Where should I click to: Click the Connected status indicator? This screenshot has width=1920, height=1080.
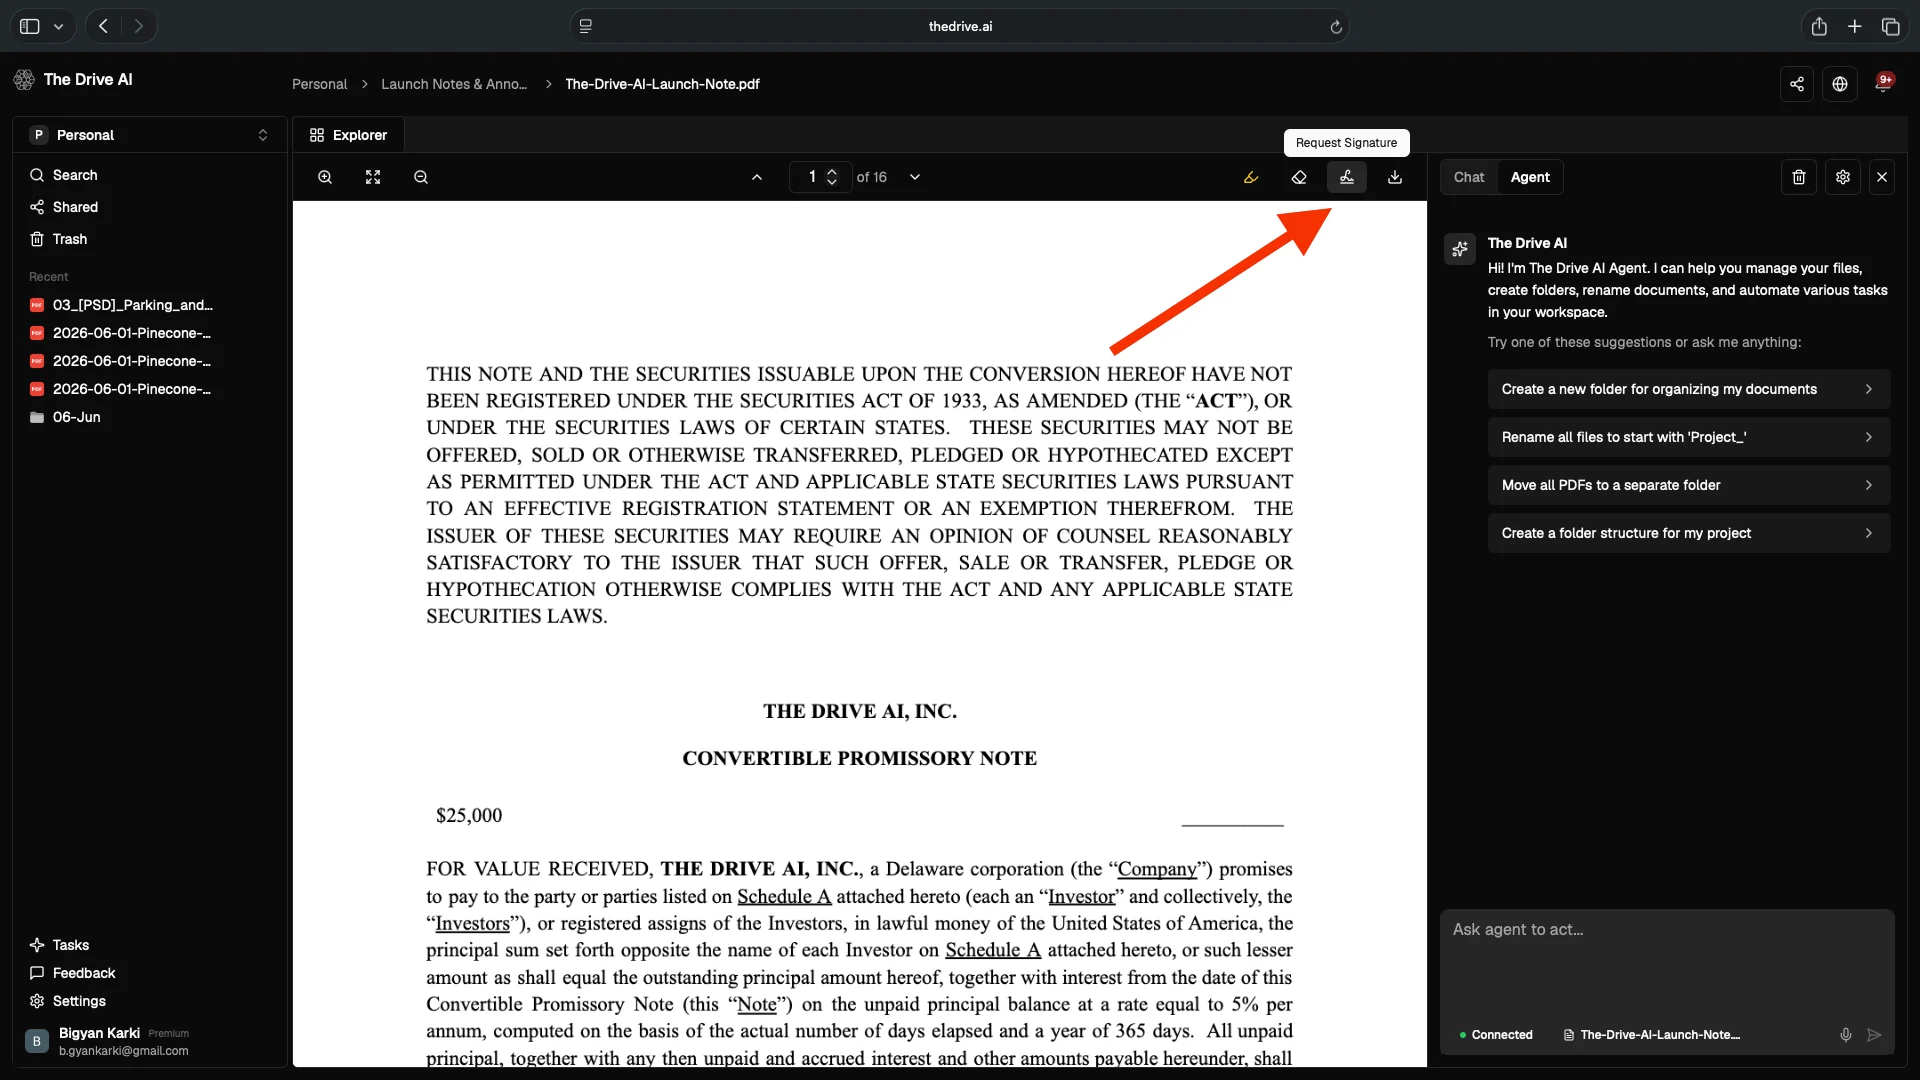pos(1496,1035)
